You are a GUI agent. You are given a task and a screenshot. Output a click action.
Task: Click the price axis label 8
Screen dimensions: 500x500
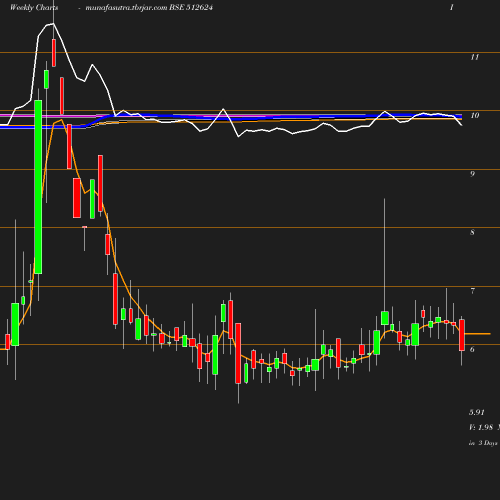click(x=472, y=232)
